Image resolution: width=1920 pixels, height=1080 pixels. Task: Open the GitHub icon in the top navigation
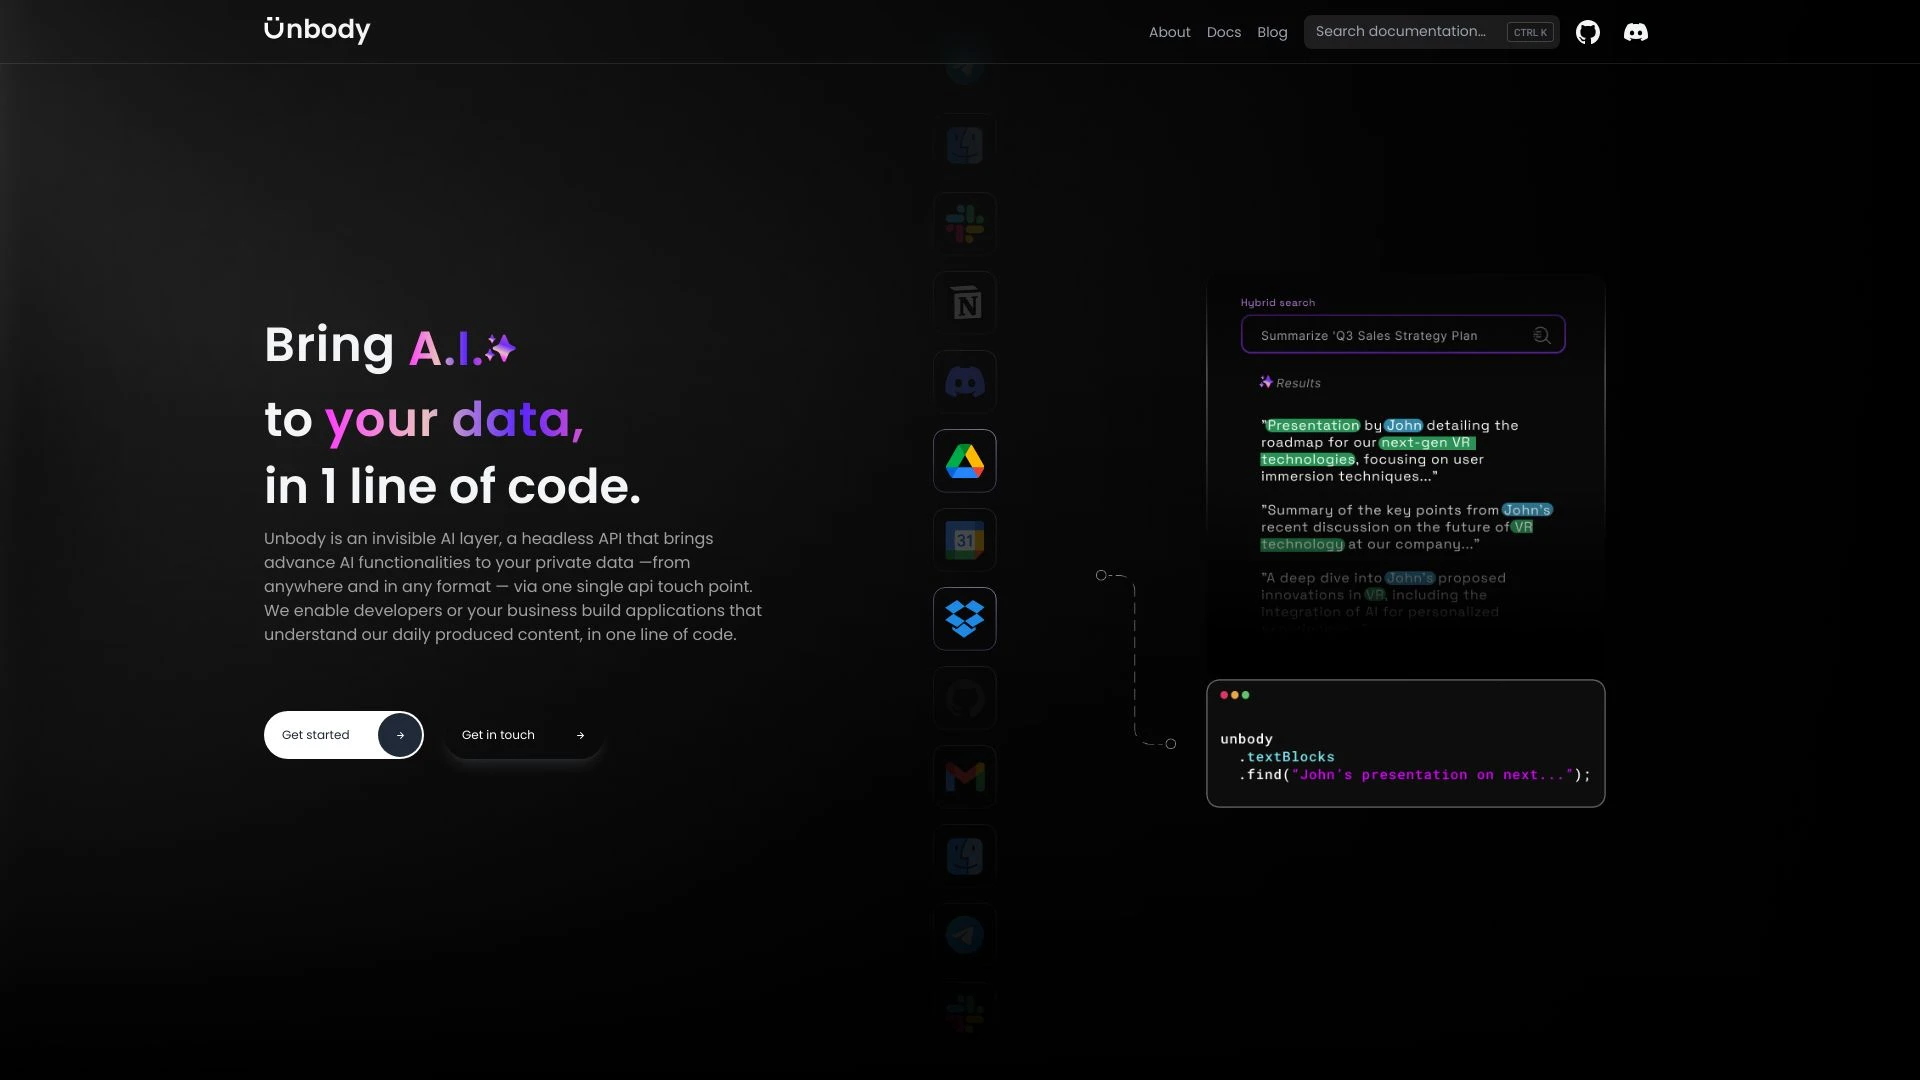pos(1588,32)
